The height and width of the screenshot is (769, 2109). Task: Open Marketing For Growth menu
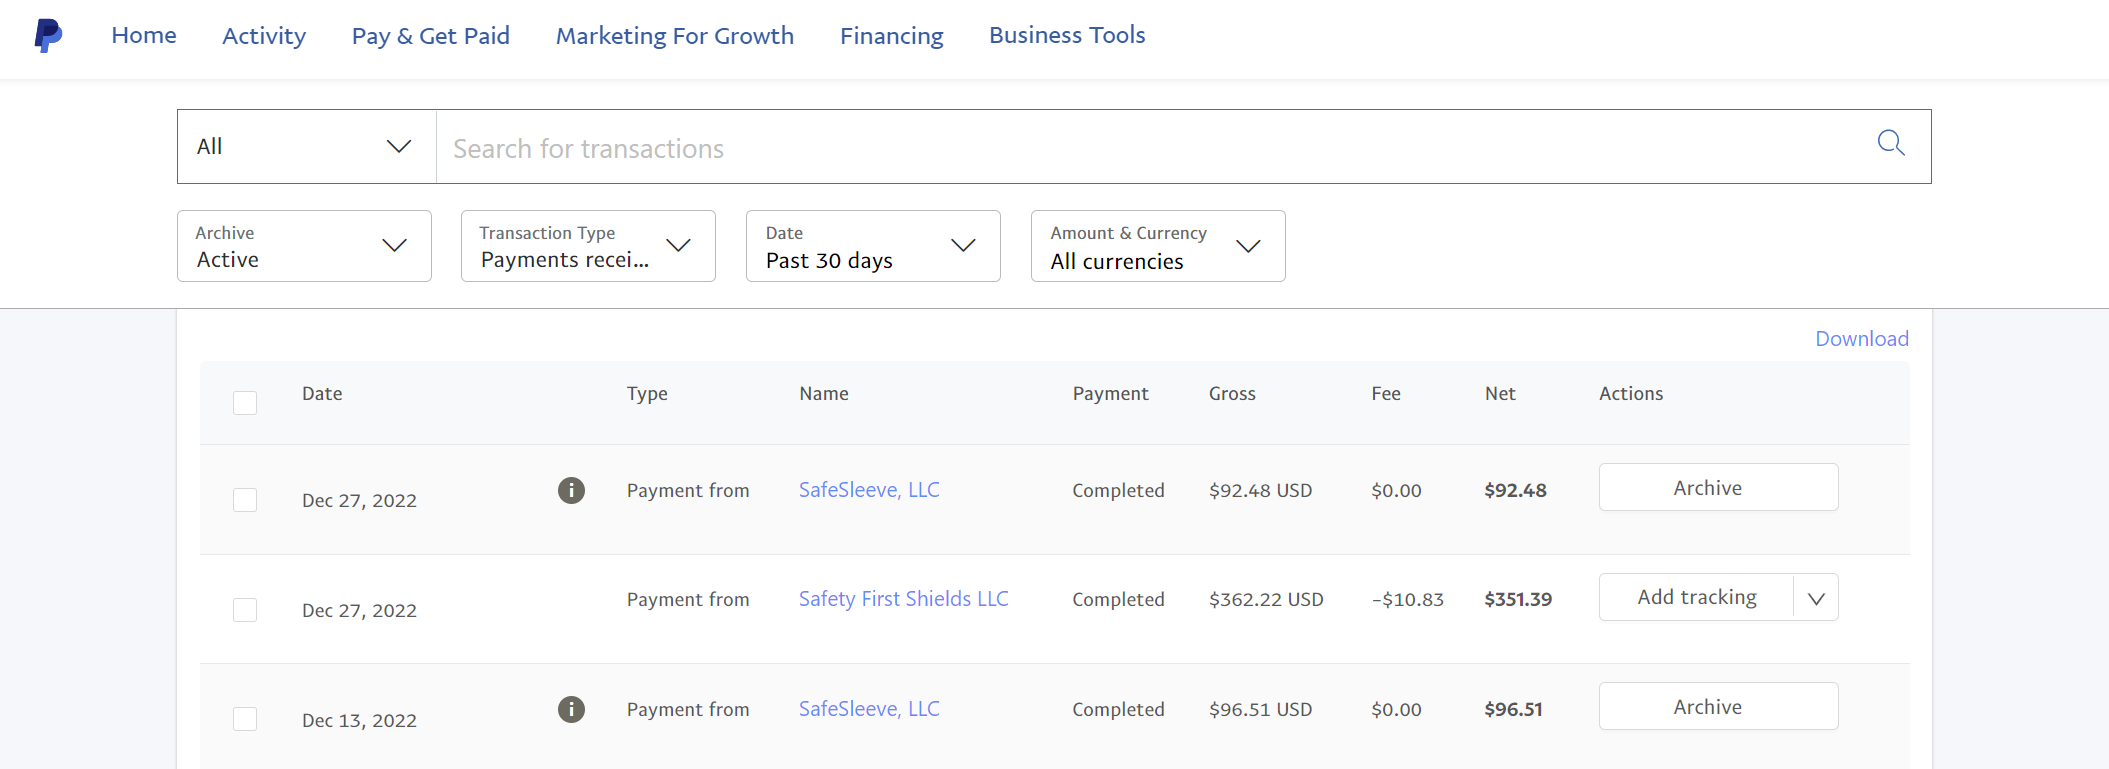(x=675, y=36)
